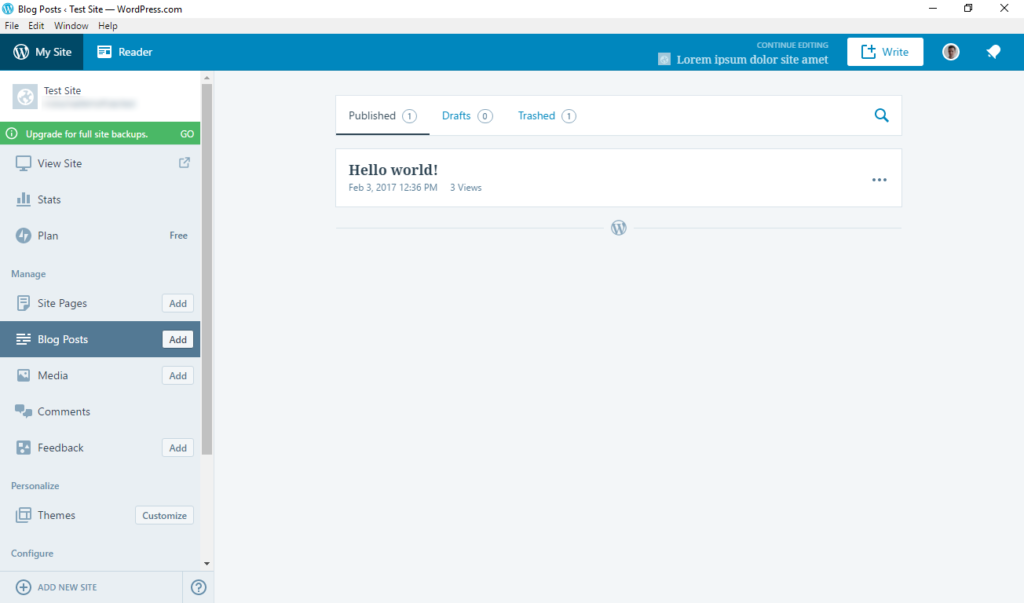
Task: Open Themes via the sidebar icon
Action: [22, 515]
